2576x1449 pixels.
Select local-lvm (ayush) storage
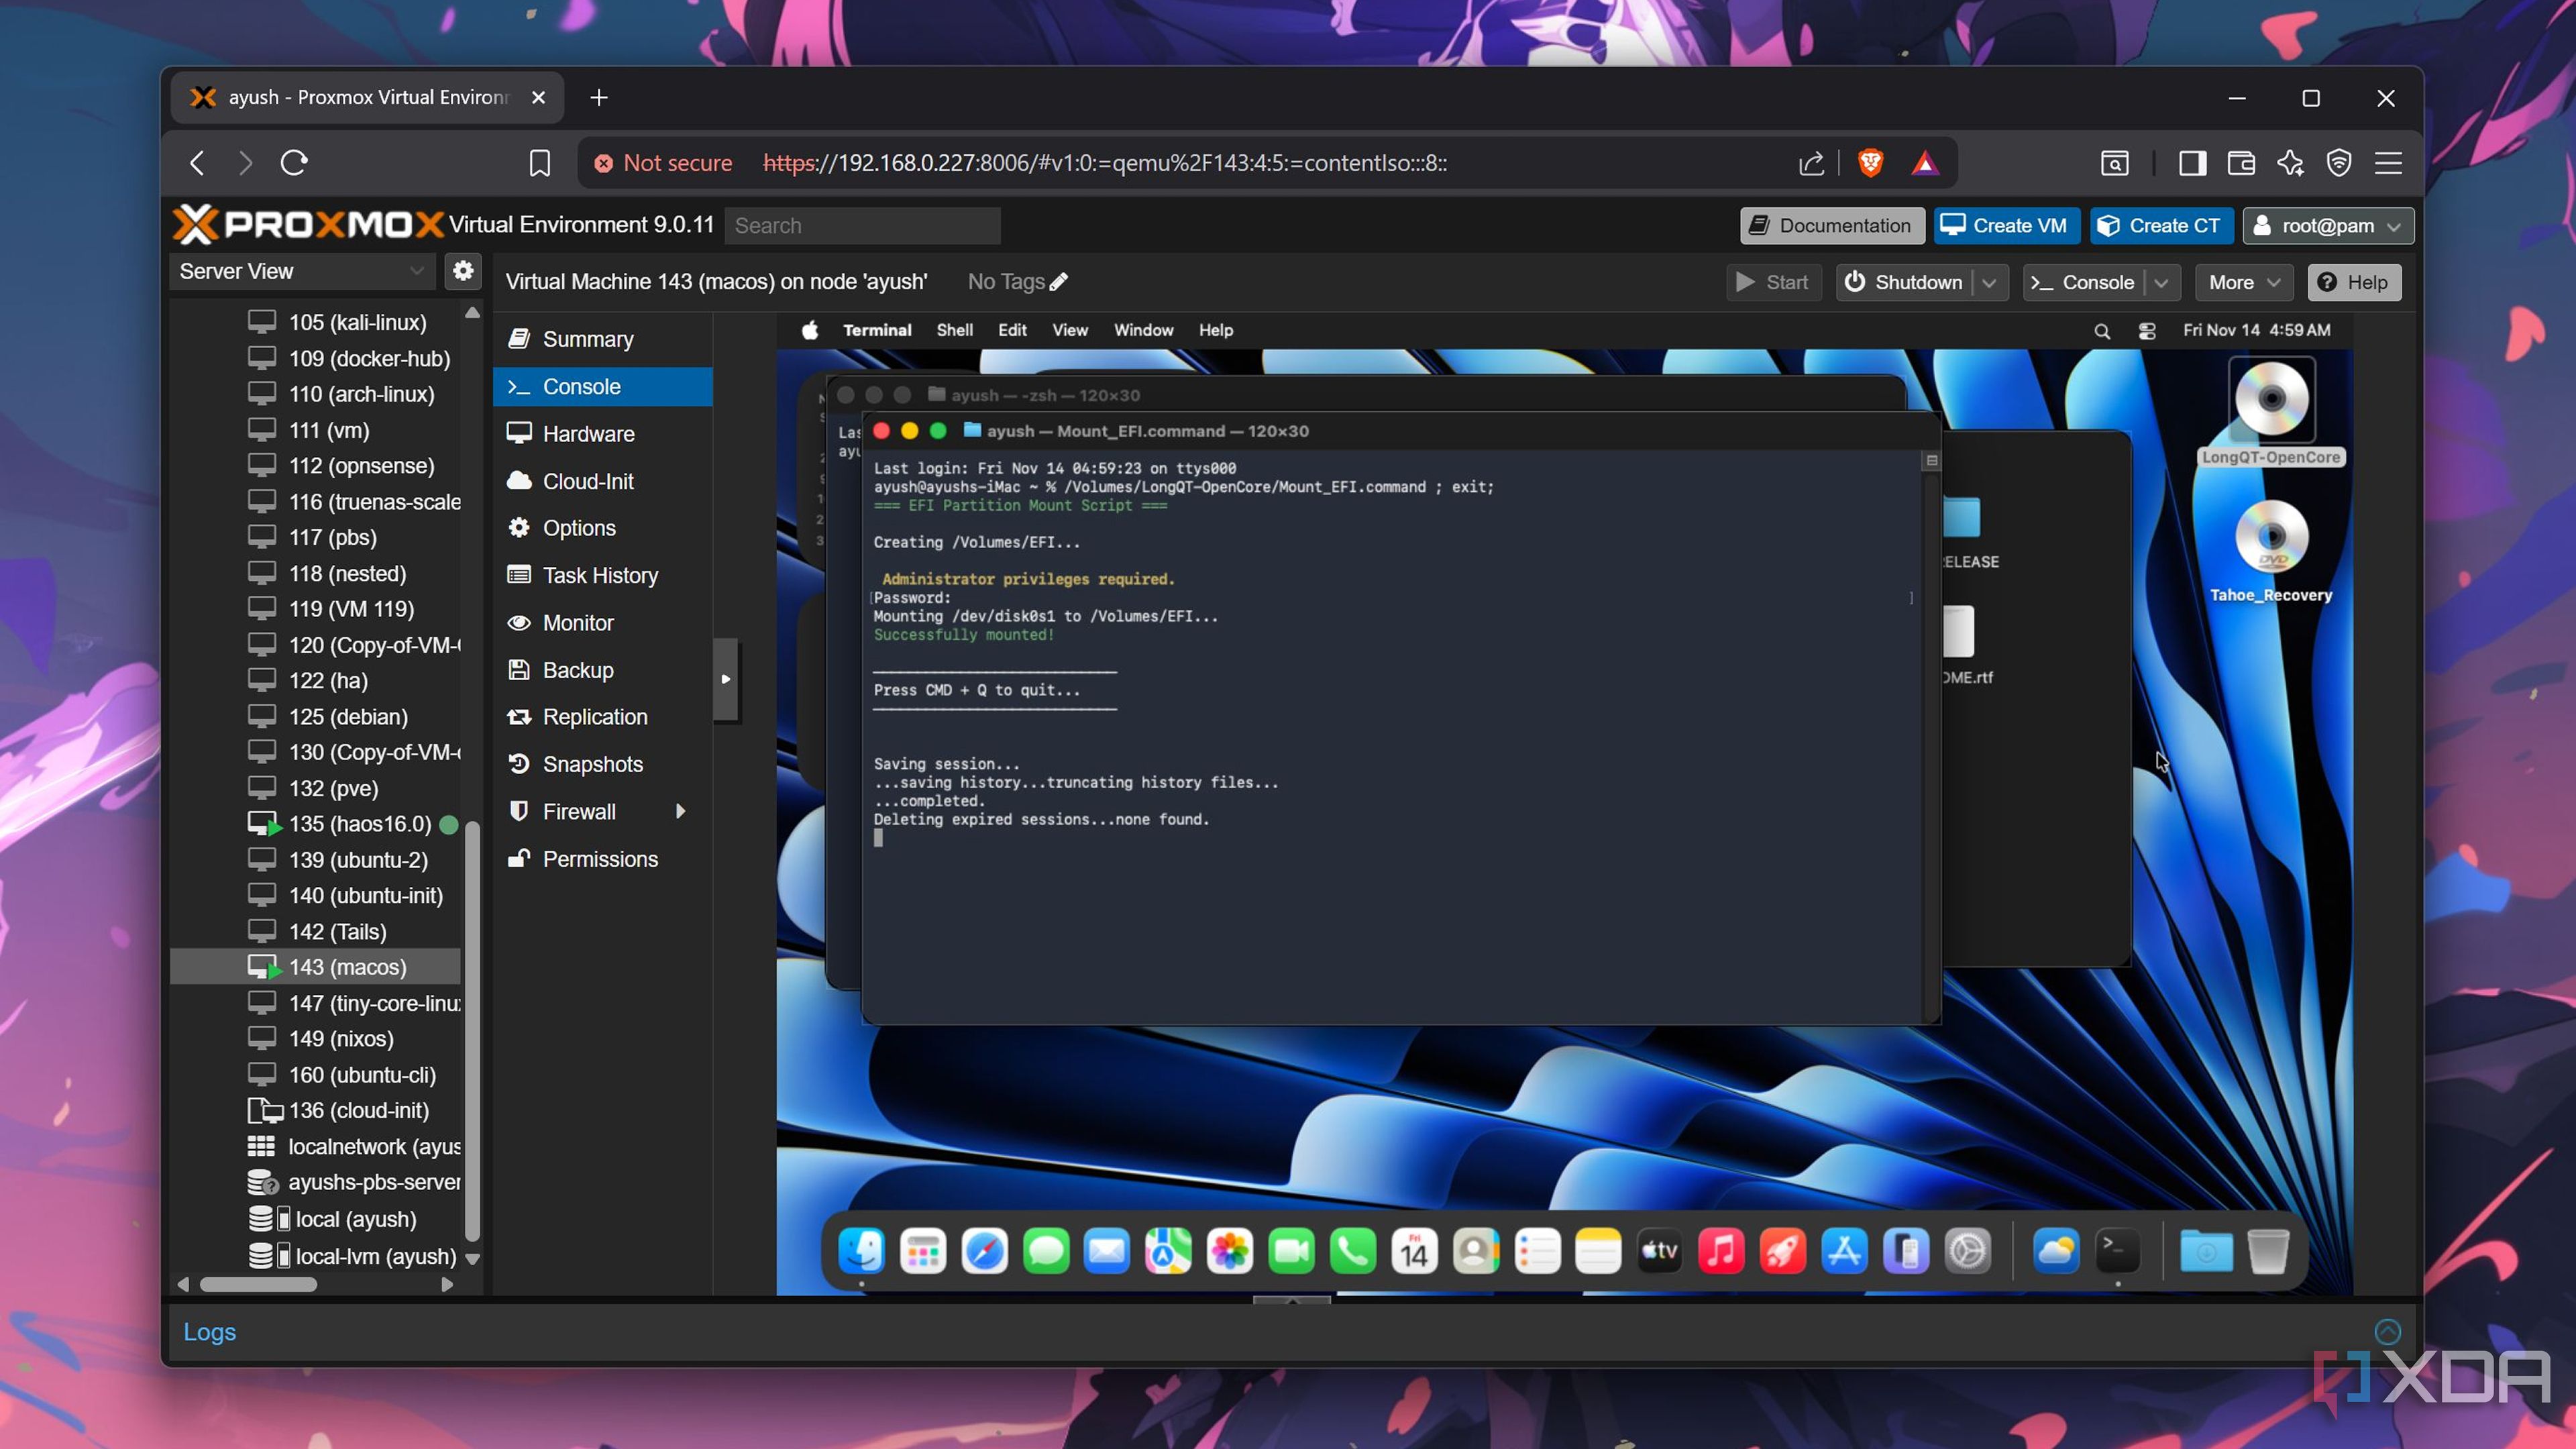(376, 1256)
